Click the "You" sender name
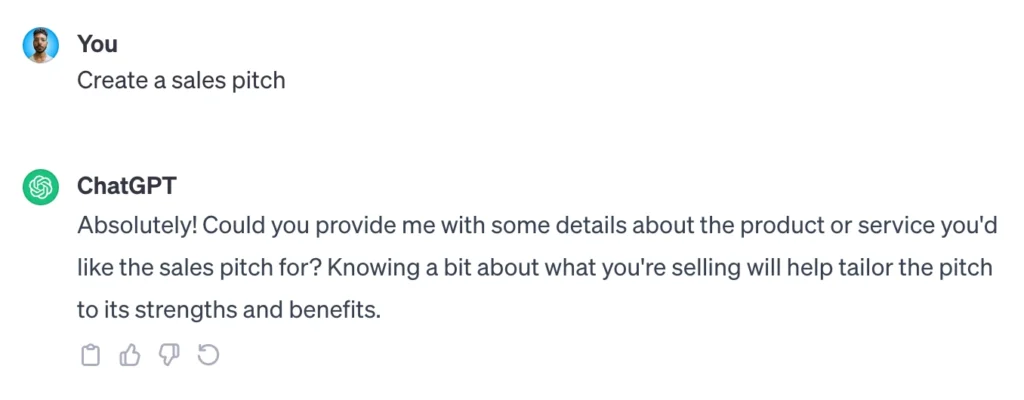 click(x=97, y=44)
